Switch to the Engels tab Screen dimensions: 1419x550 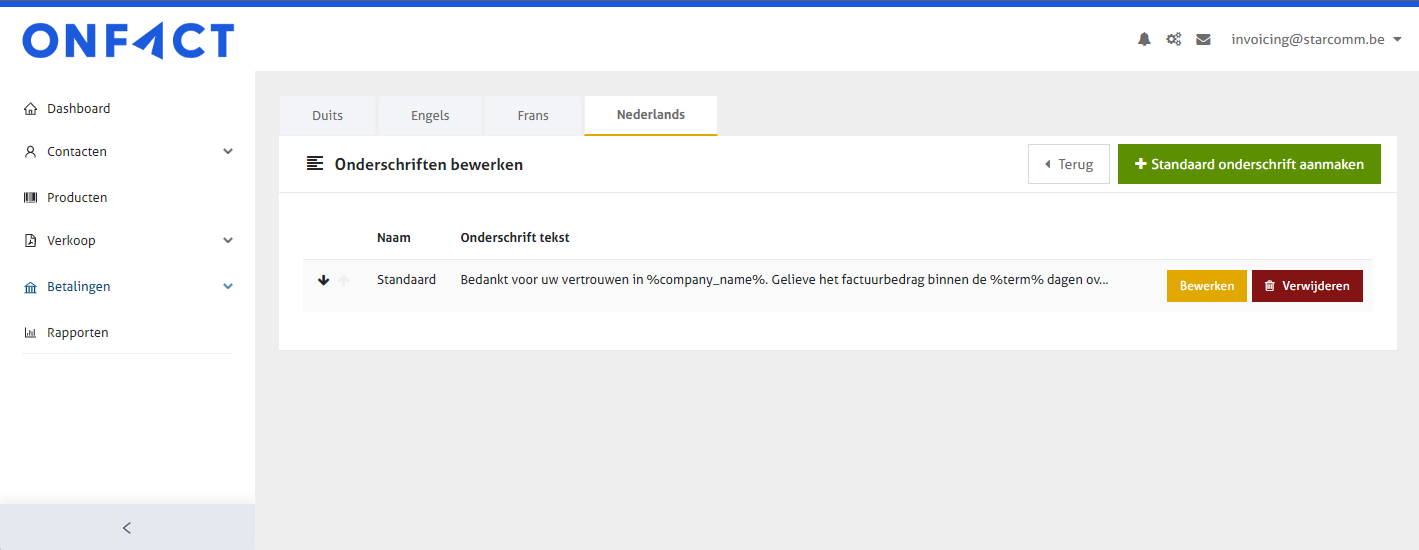coord(430,115)
